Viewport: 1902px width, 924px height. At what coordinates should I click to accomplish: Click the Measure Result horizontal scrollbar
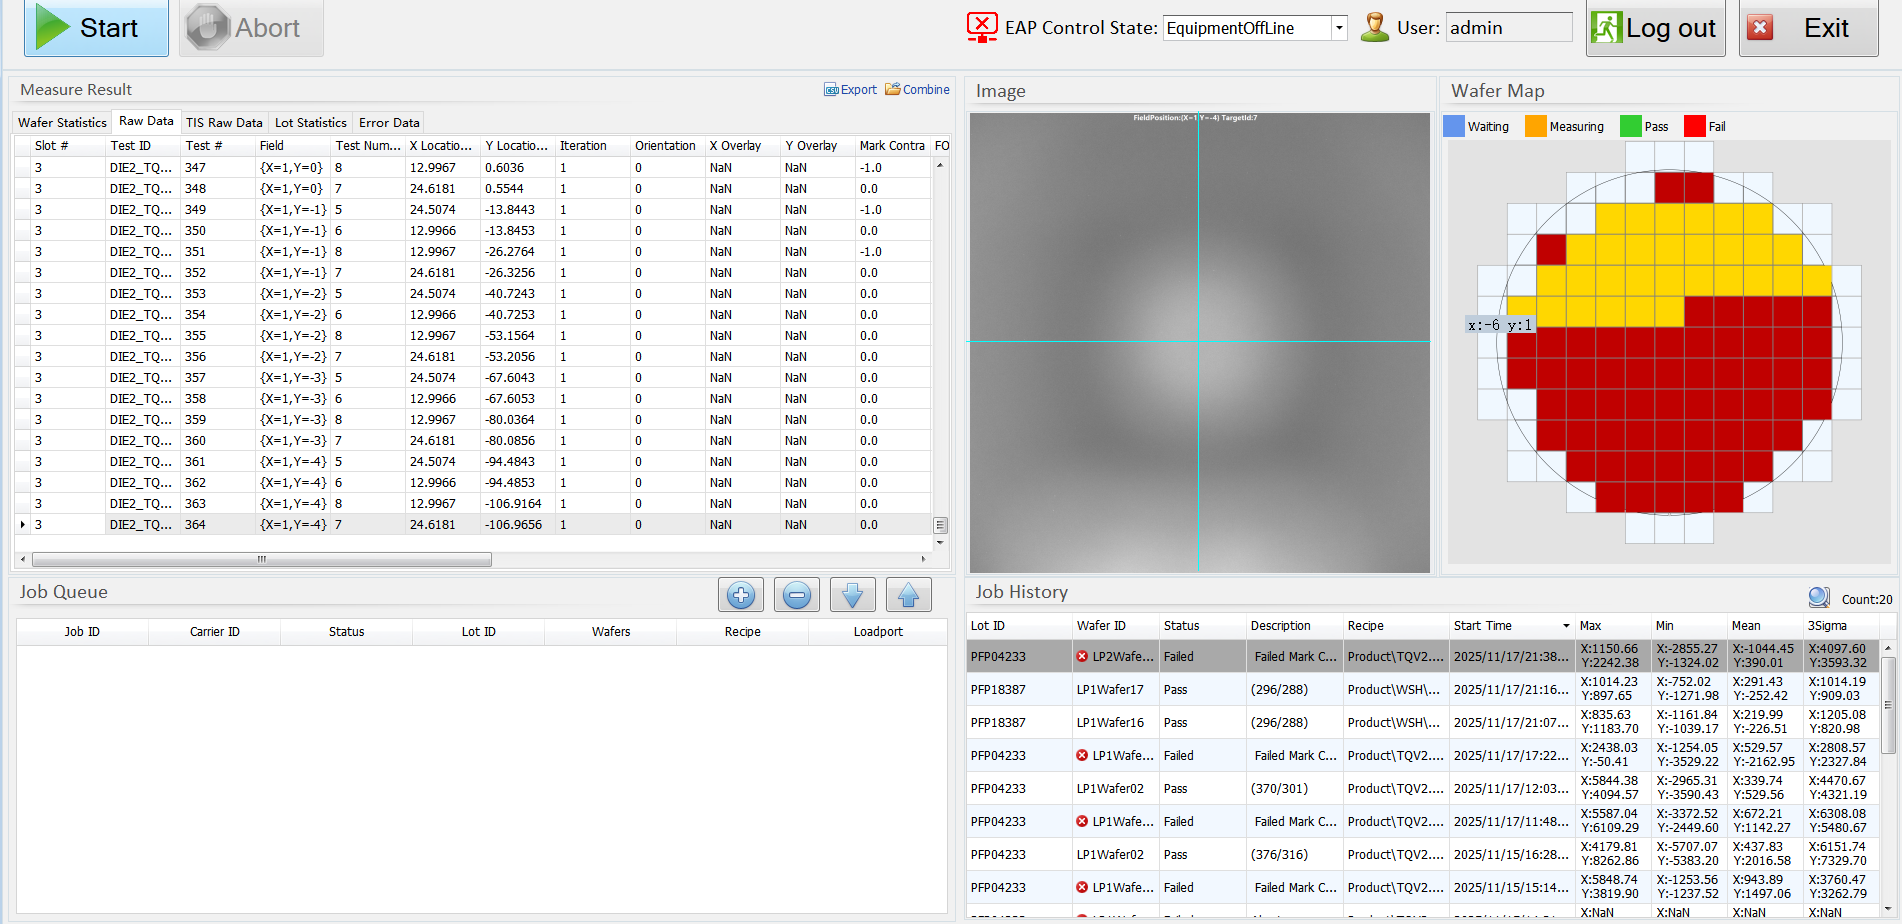coord(262,559)
